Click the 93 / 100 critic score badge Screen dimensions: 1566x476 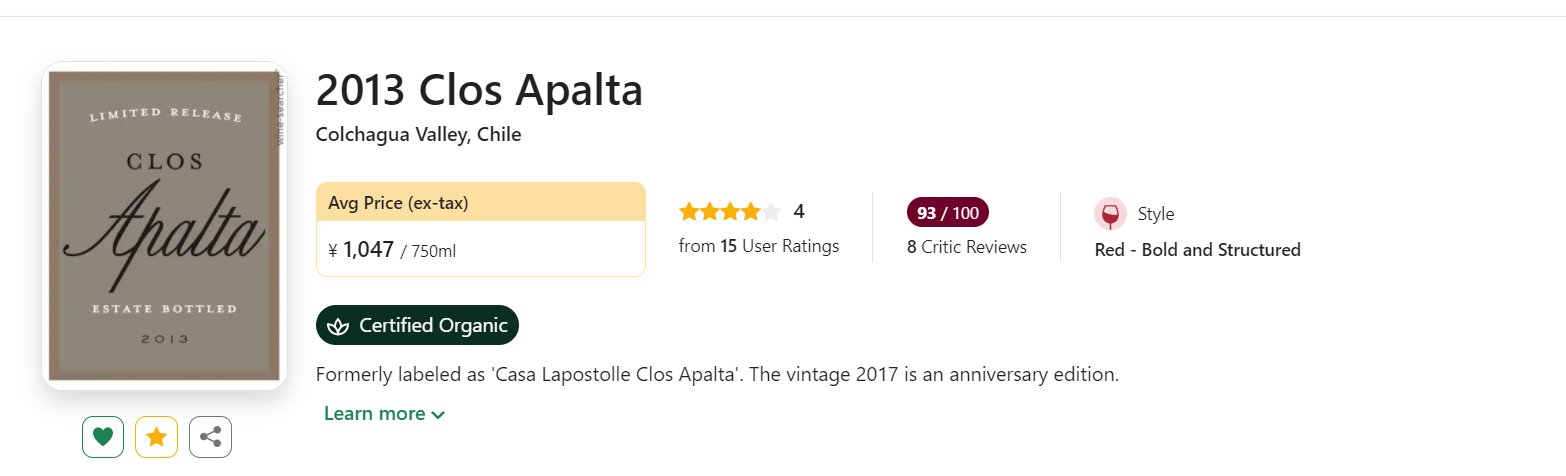click(947, 213)
